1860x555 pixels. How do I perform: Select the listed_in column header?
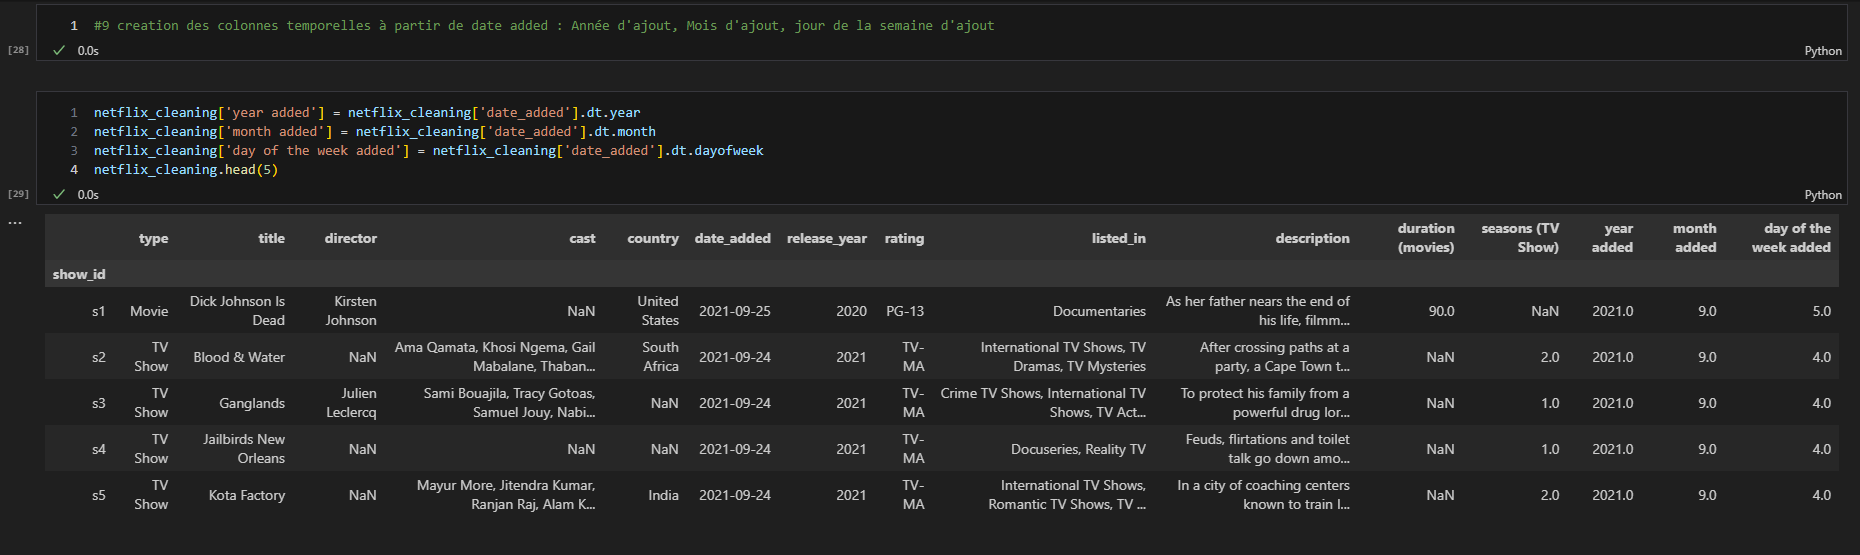tap(1118, 239)
